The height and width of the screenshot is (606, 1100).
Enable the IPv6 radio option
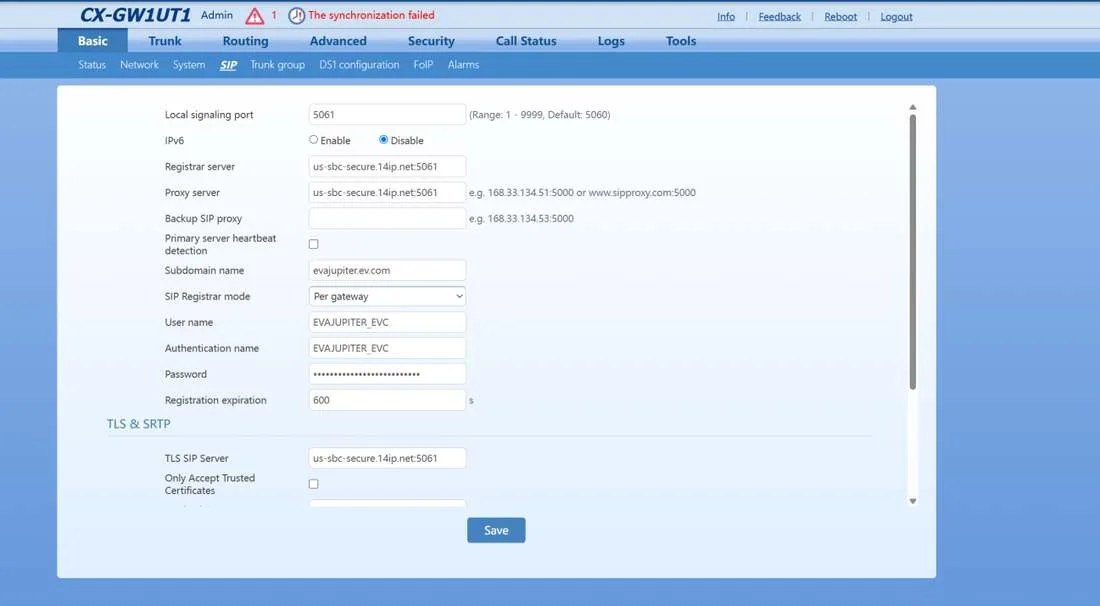click(314, 140)
